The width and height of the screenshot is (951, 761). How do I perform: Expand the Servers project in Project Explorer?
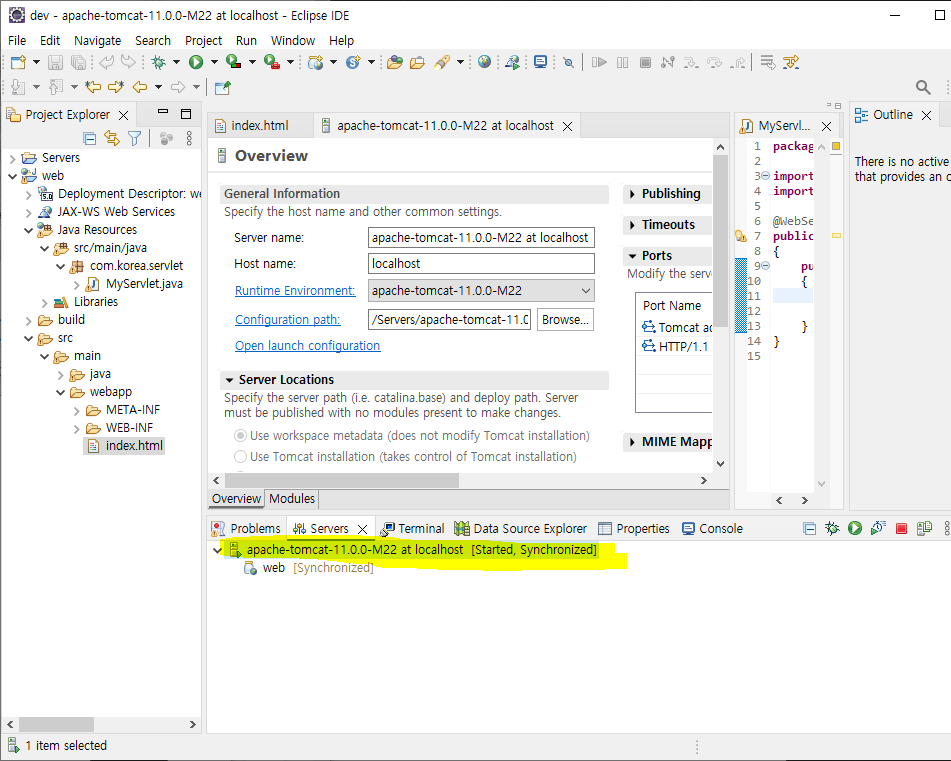[x=13, y=158]
